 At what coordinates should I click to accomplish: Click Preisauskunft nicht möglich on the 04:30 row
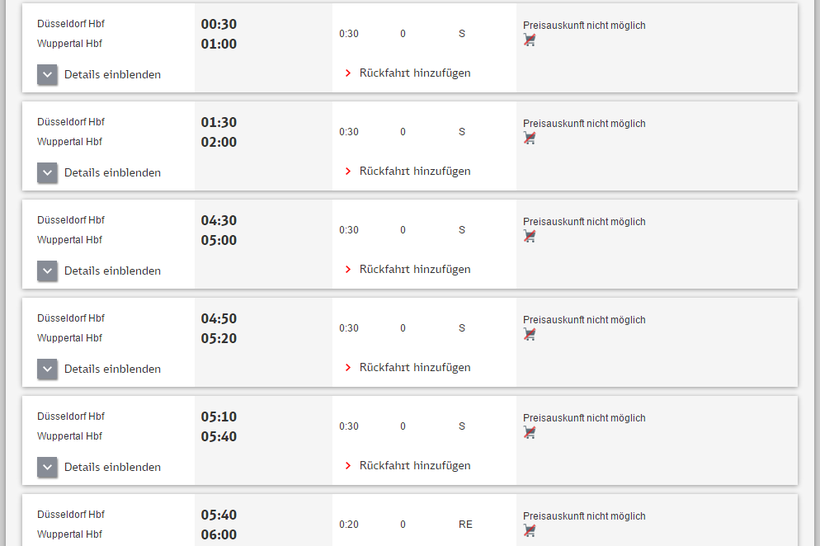pyautogui.click(x=584, y=222)
